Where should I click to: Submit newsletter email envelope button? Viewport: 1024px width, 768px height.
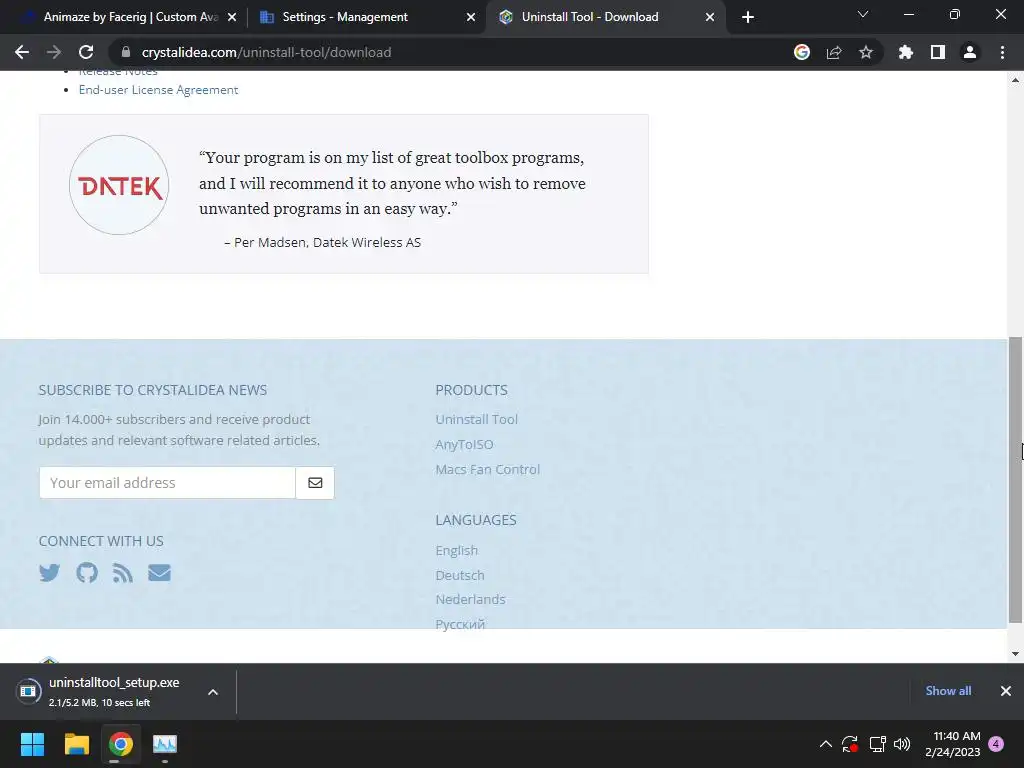click(x=315, y=483)
